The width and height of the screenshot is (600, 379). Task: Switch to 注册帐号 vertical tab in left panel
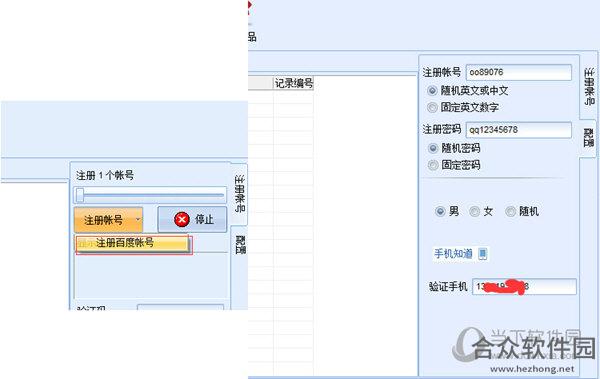(x=240, y=194)
